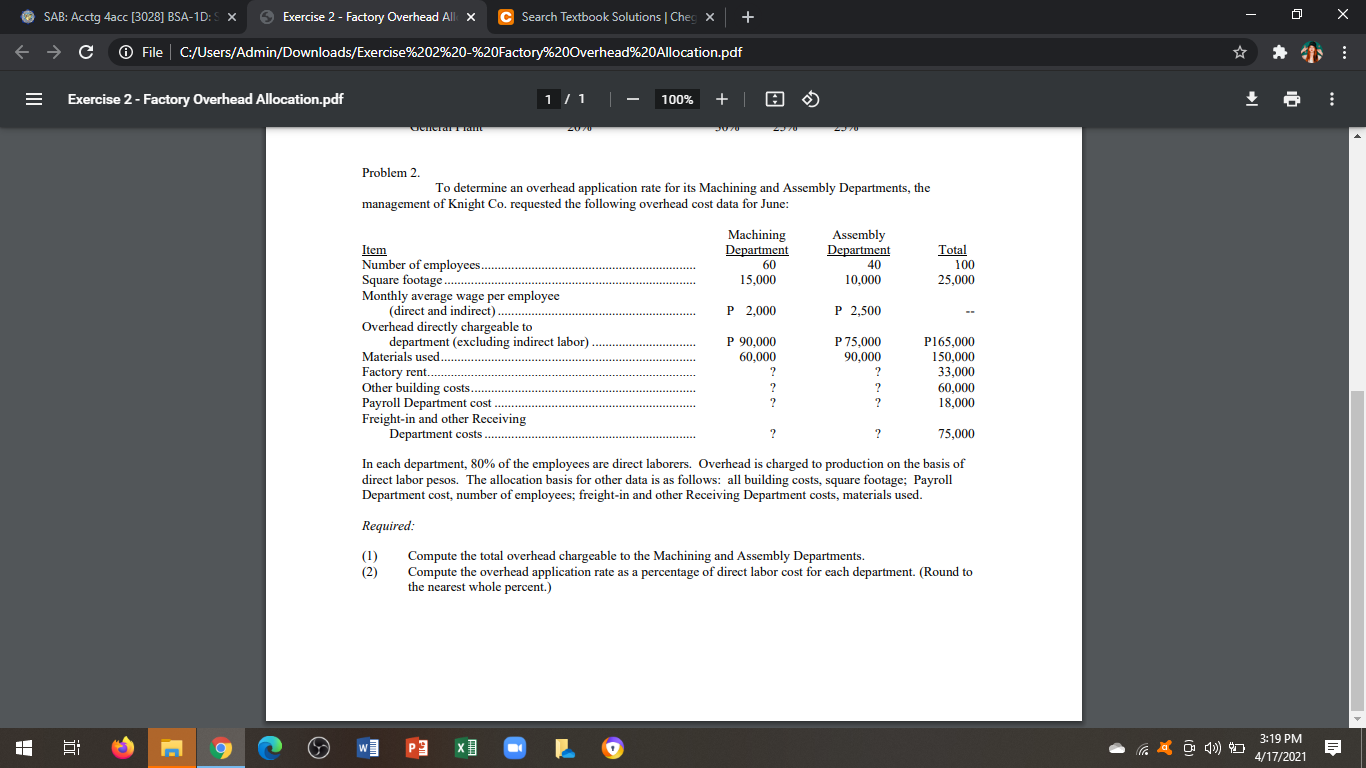1366x768 pixels.
Task: Open the browser extensions puzzle icon
Action: coord(1278,52)
